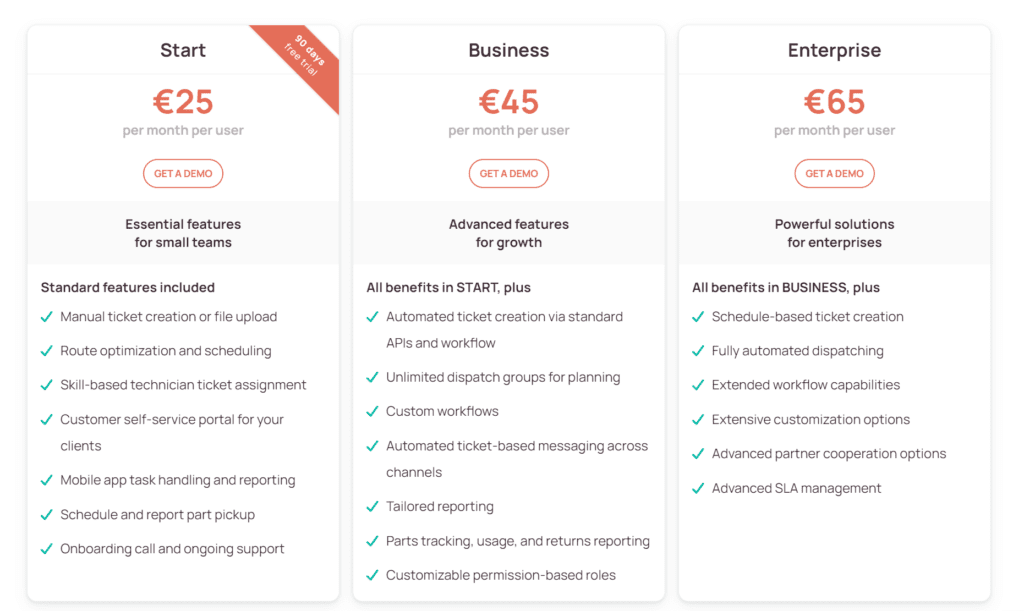Click checkmark next to Schedule-based ticket creation
The image size is (1024, 611).
tap(698, 317)
